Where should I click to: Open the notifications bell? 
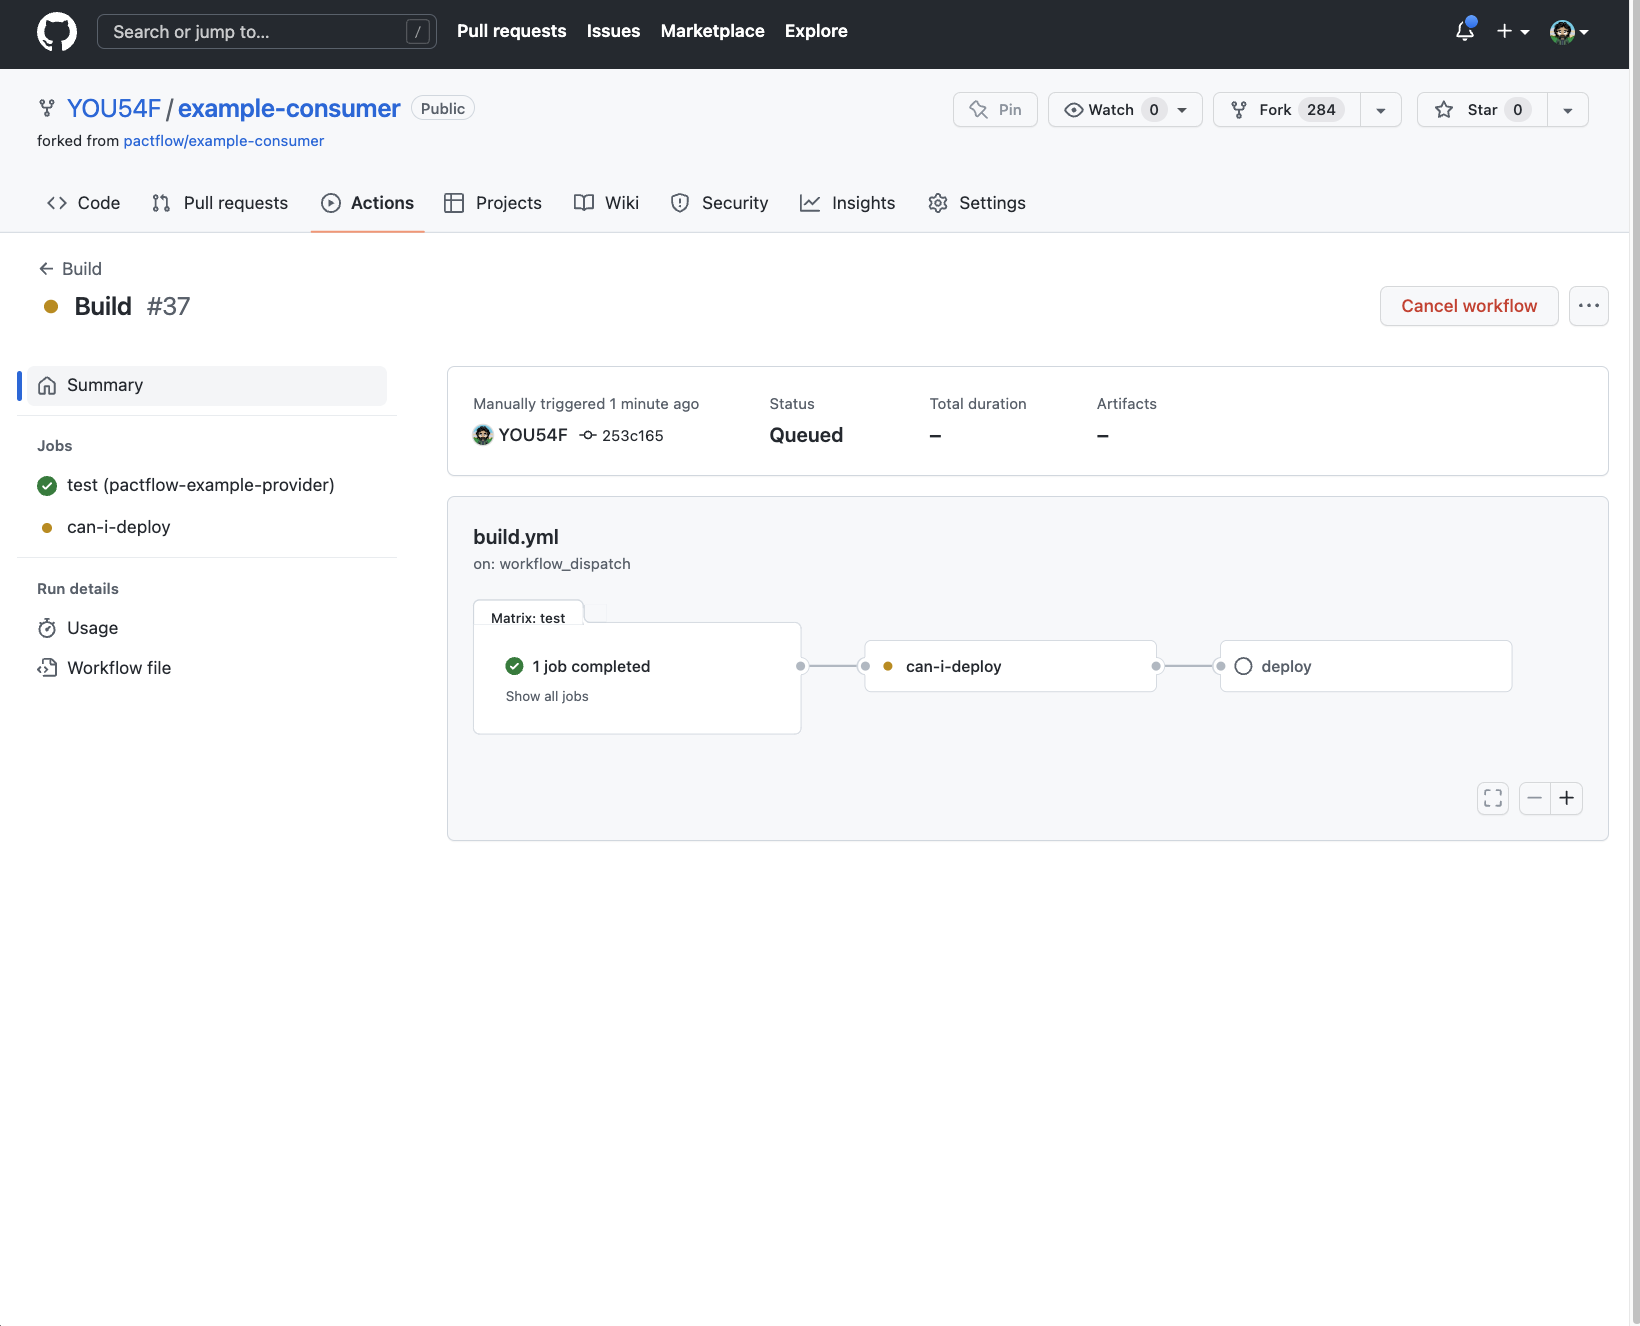point(1465,31)
